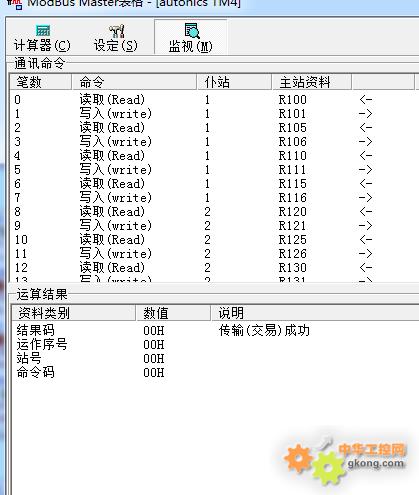Click the 数值 column header
419x495 pixels.
pos(173,313)
